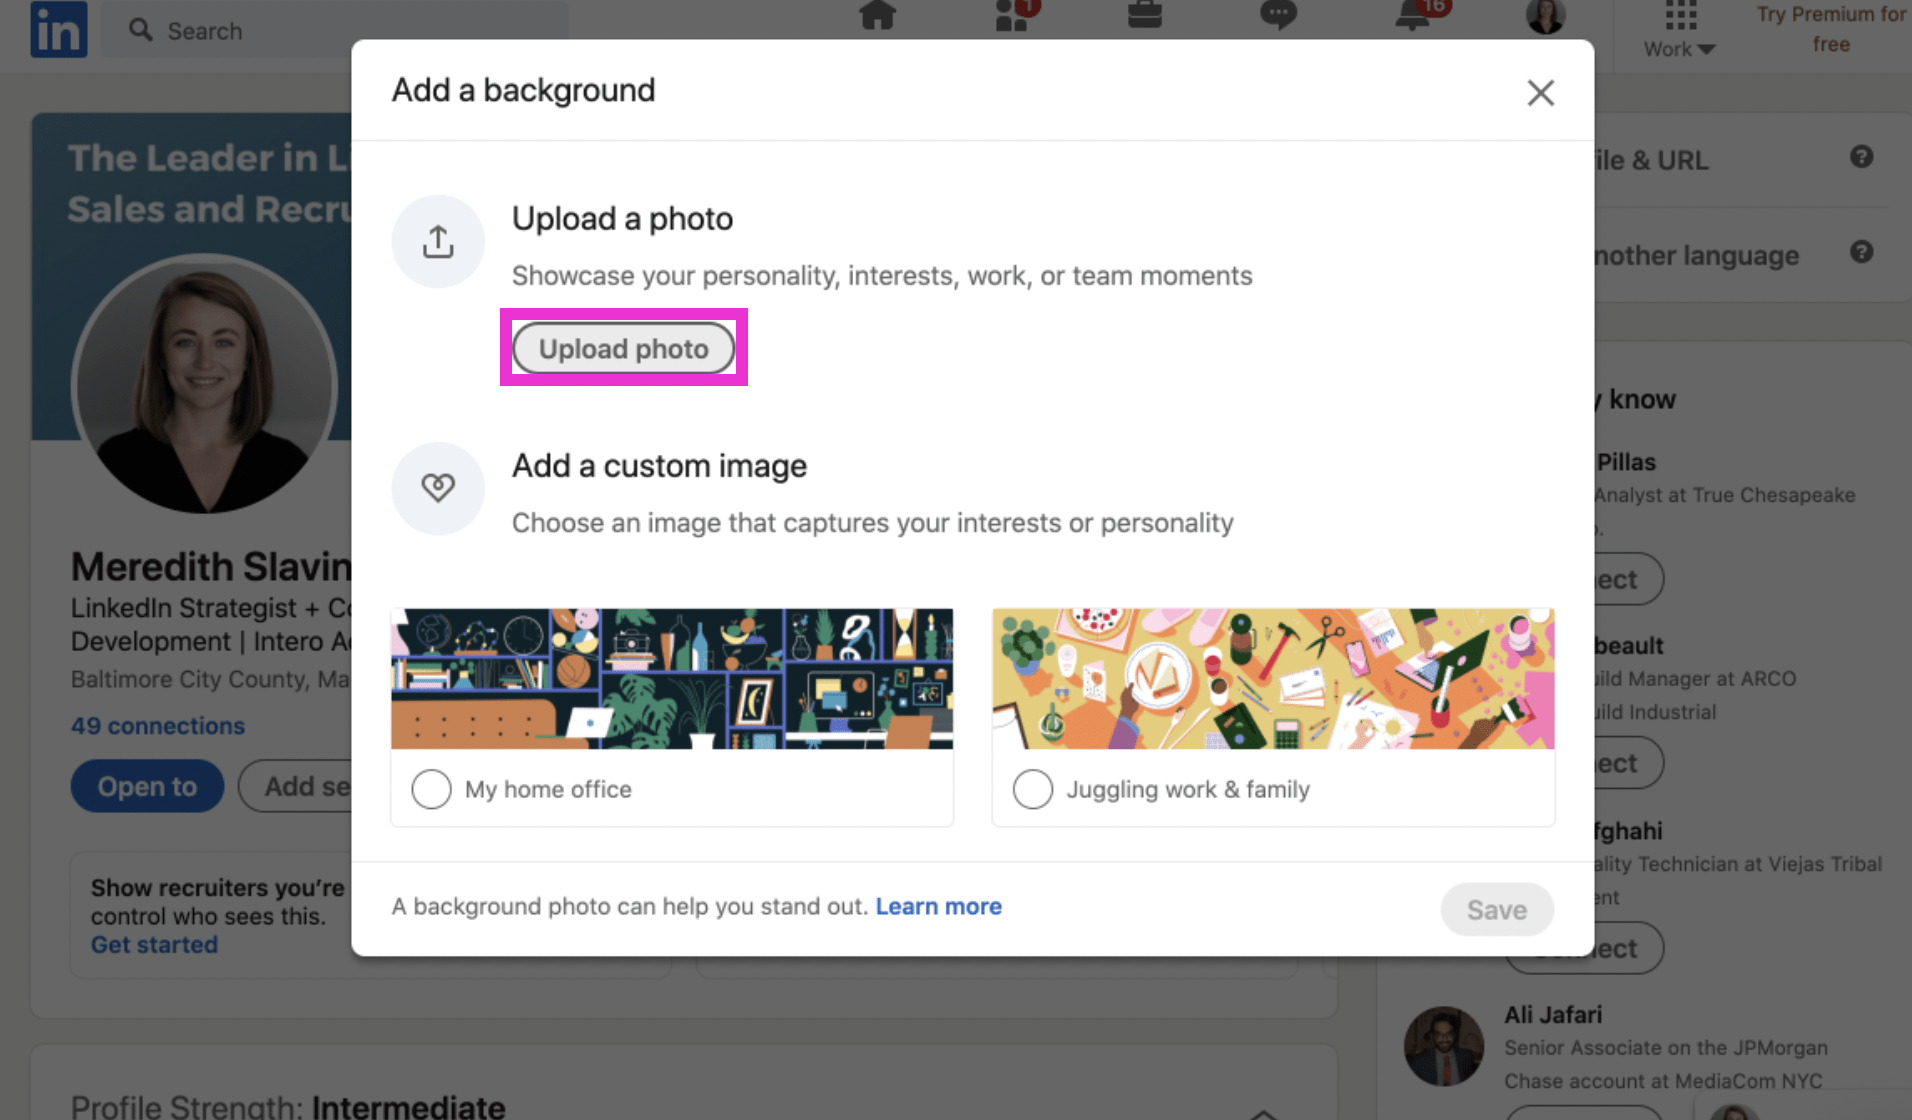Open the Notifications bell icon
The width and height of the screenshot is (1912, 1120).
1413,16
